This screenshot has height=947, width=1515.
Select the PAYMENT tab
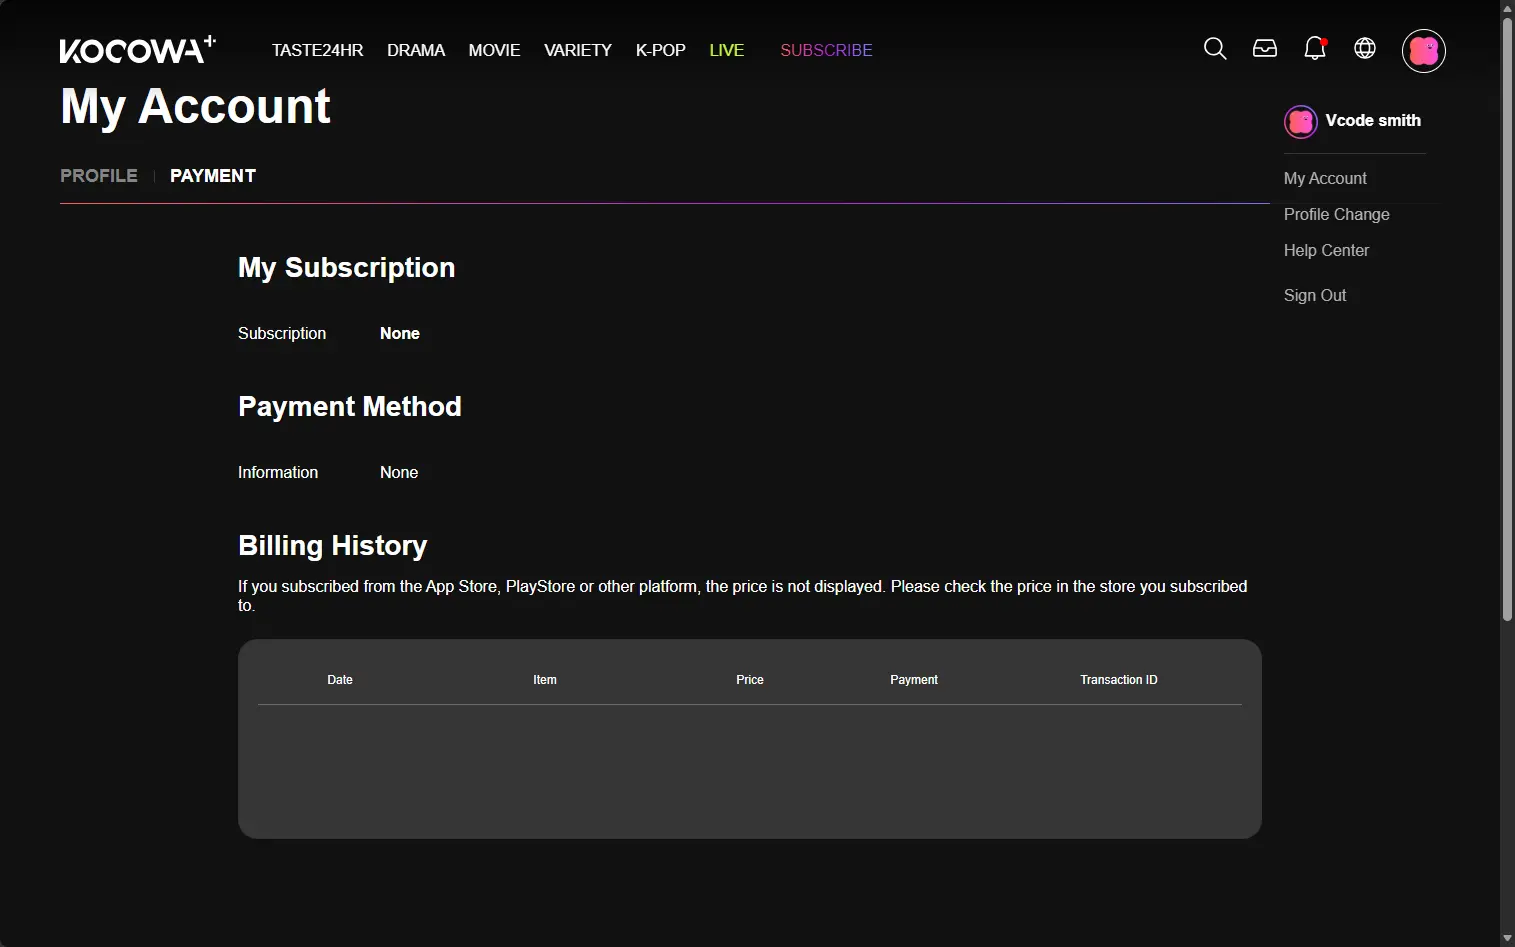[x=213, y=176]
